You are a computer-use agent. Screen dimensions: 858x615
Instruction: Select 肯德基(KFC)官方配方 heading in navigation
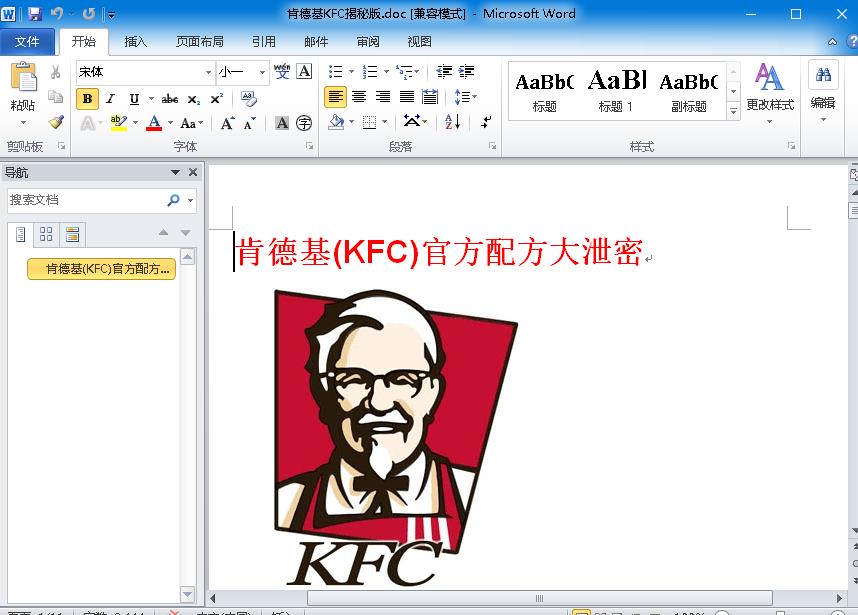coord(102,269)
